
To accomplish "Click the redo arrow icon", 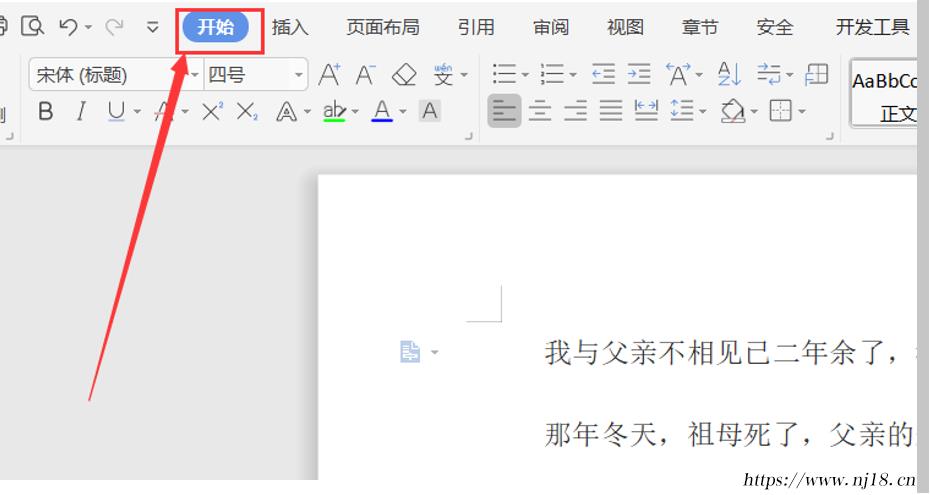I will coord(114,27).
